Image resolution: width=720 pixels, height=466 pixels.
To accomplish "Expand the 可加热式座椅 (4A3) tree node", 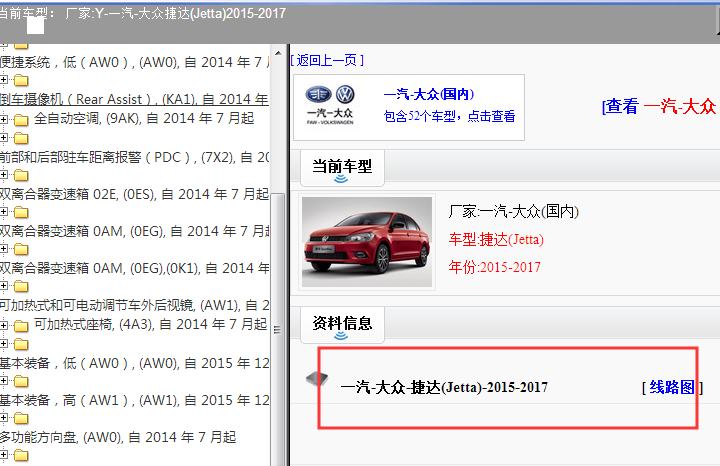I will [x=4, y=325].
